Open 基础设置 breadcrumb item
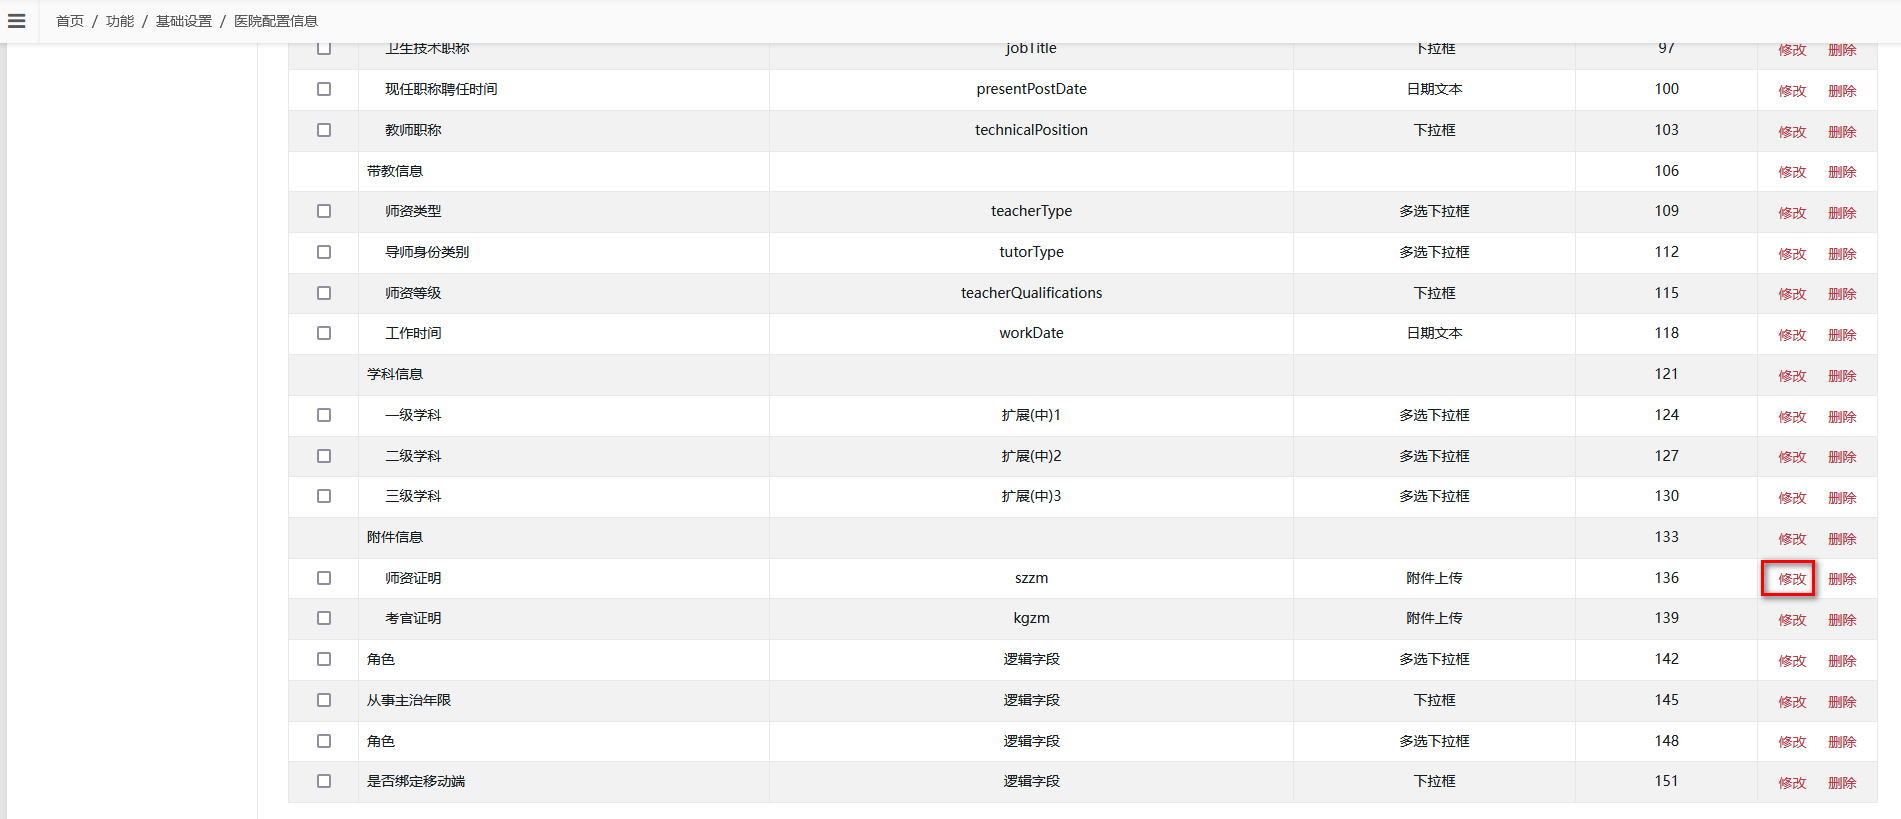Screen dimensions: 1901x819 (184, 21)
